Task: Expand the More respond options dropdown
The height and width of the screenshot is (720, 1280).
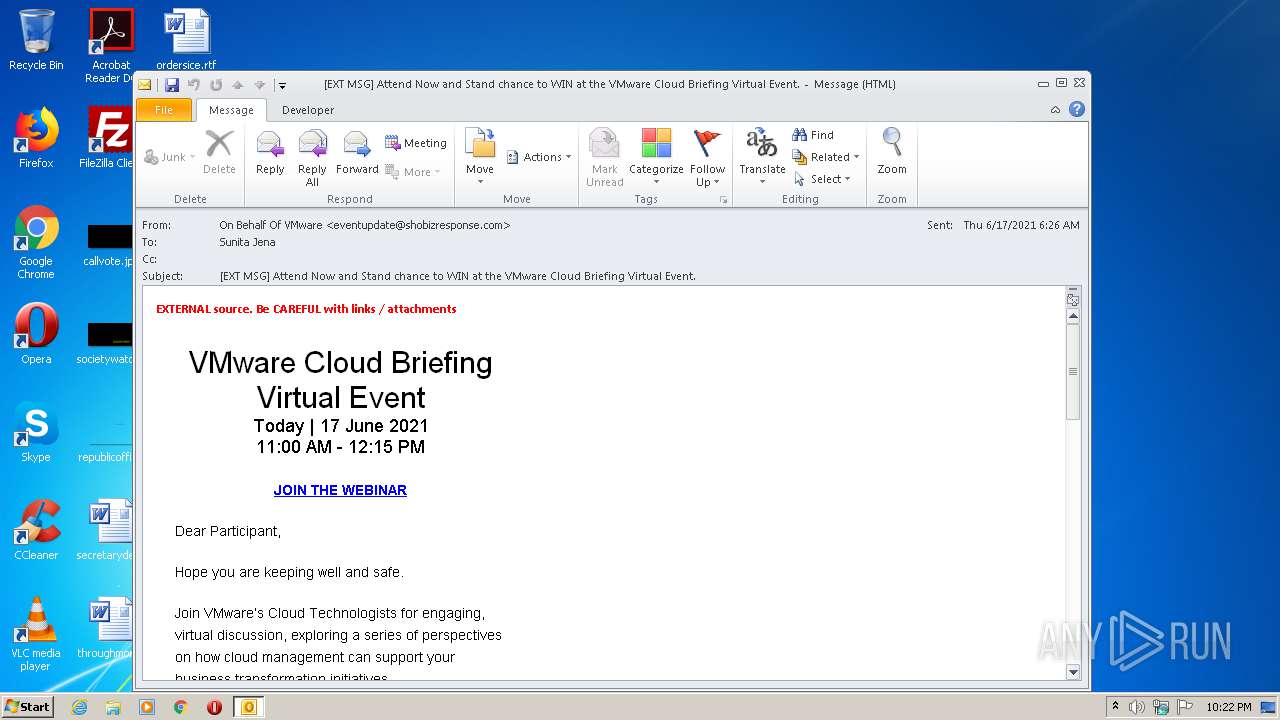Action: [437, 173]
